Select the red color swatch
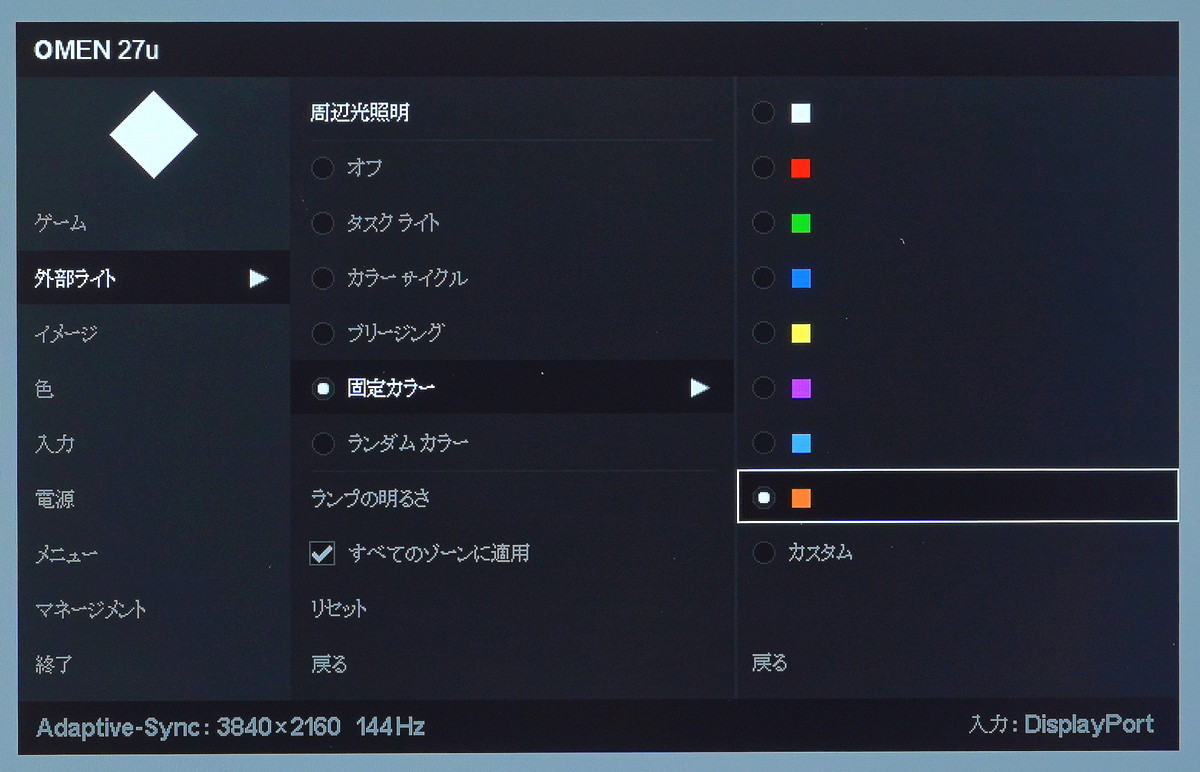1200x772 pixels. 800,168
